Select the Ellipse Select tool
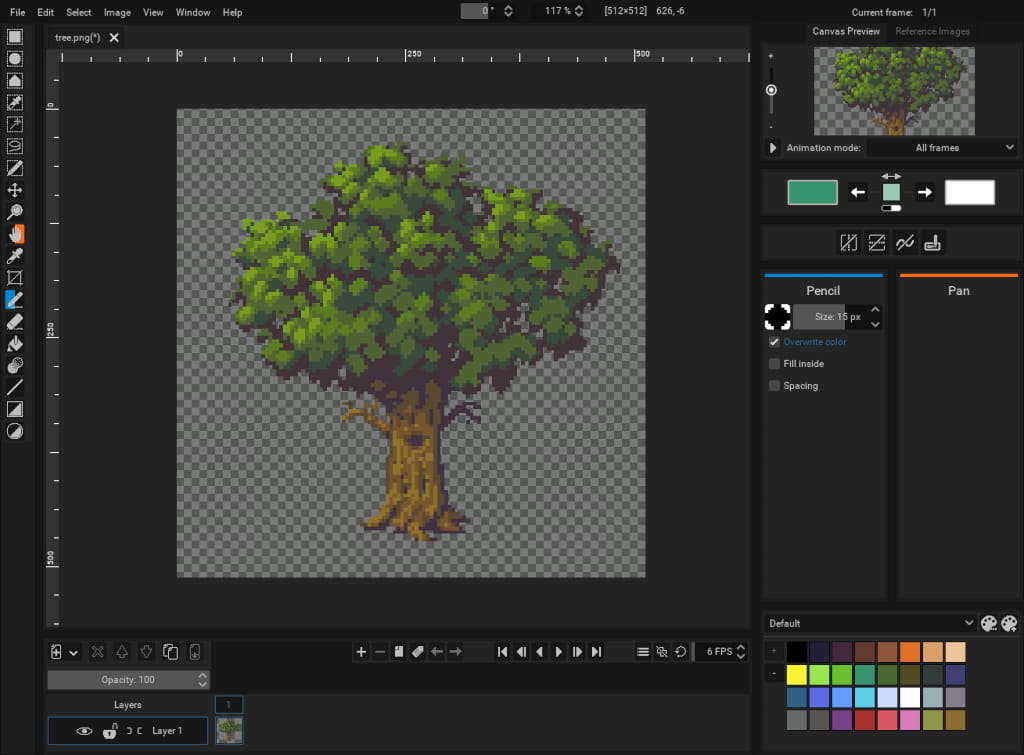Image resolution: width=1024 pixels, height=755 pixels. pyautogui.click(x=15, y=58)
